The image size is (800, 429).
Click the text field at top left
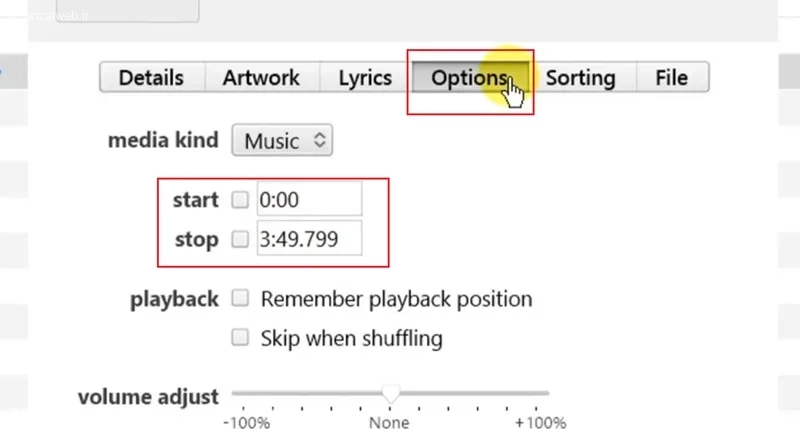128,10
